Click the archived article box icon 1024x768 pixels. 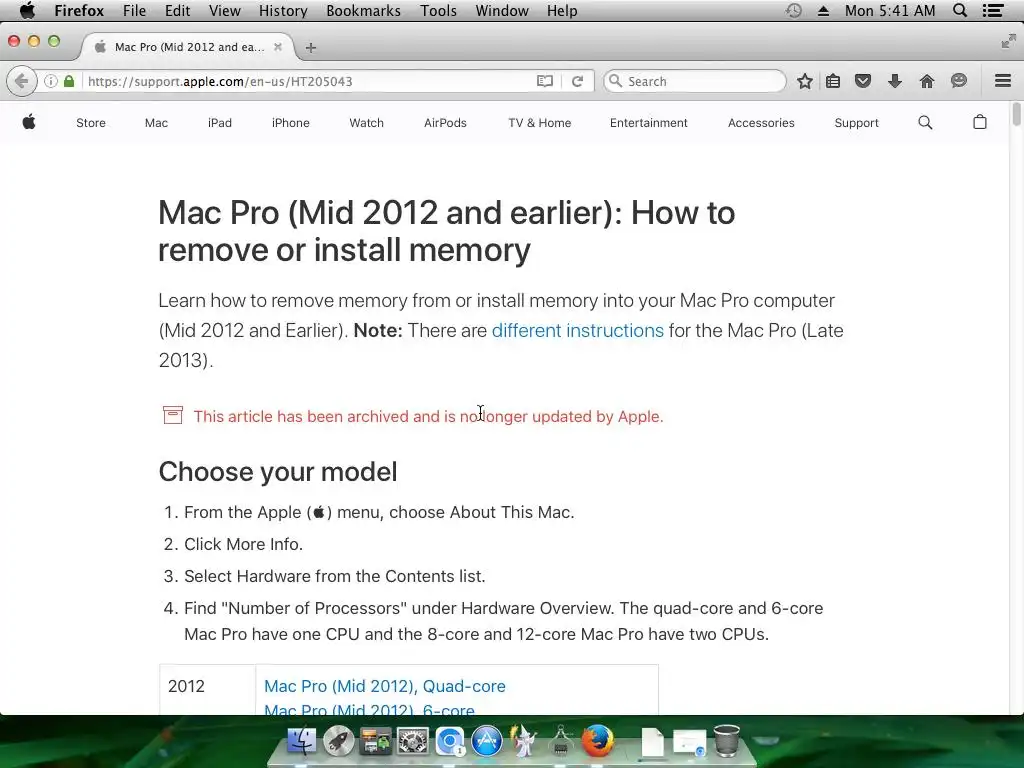(172, 415)
